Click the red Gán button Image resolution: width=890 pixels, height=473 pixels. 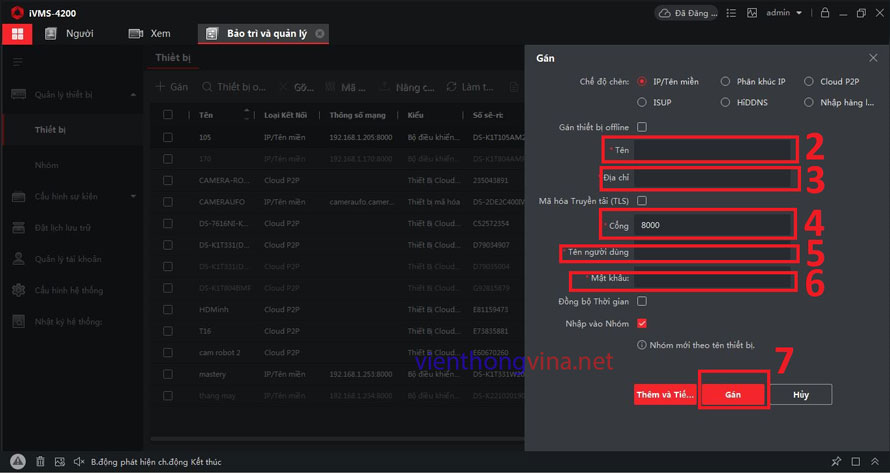(x=733, y=394)
